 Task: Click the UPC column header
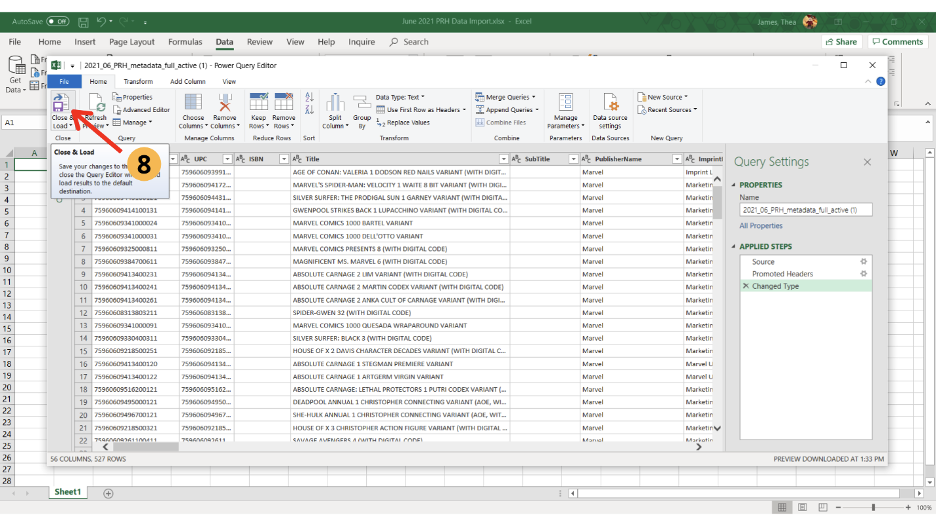tap(205, 159)
